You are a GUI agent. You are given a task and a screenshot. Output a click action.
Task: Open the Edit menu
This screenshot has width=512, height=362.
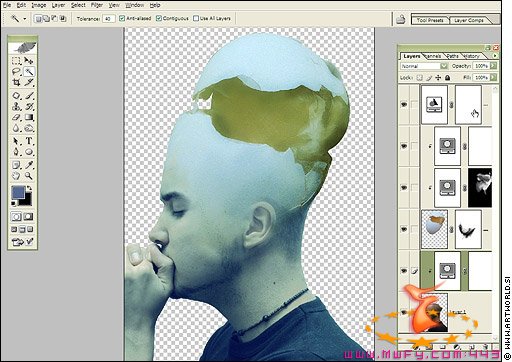click(21, 5)
